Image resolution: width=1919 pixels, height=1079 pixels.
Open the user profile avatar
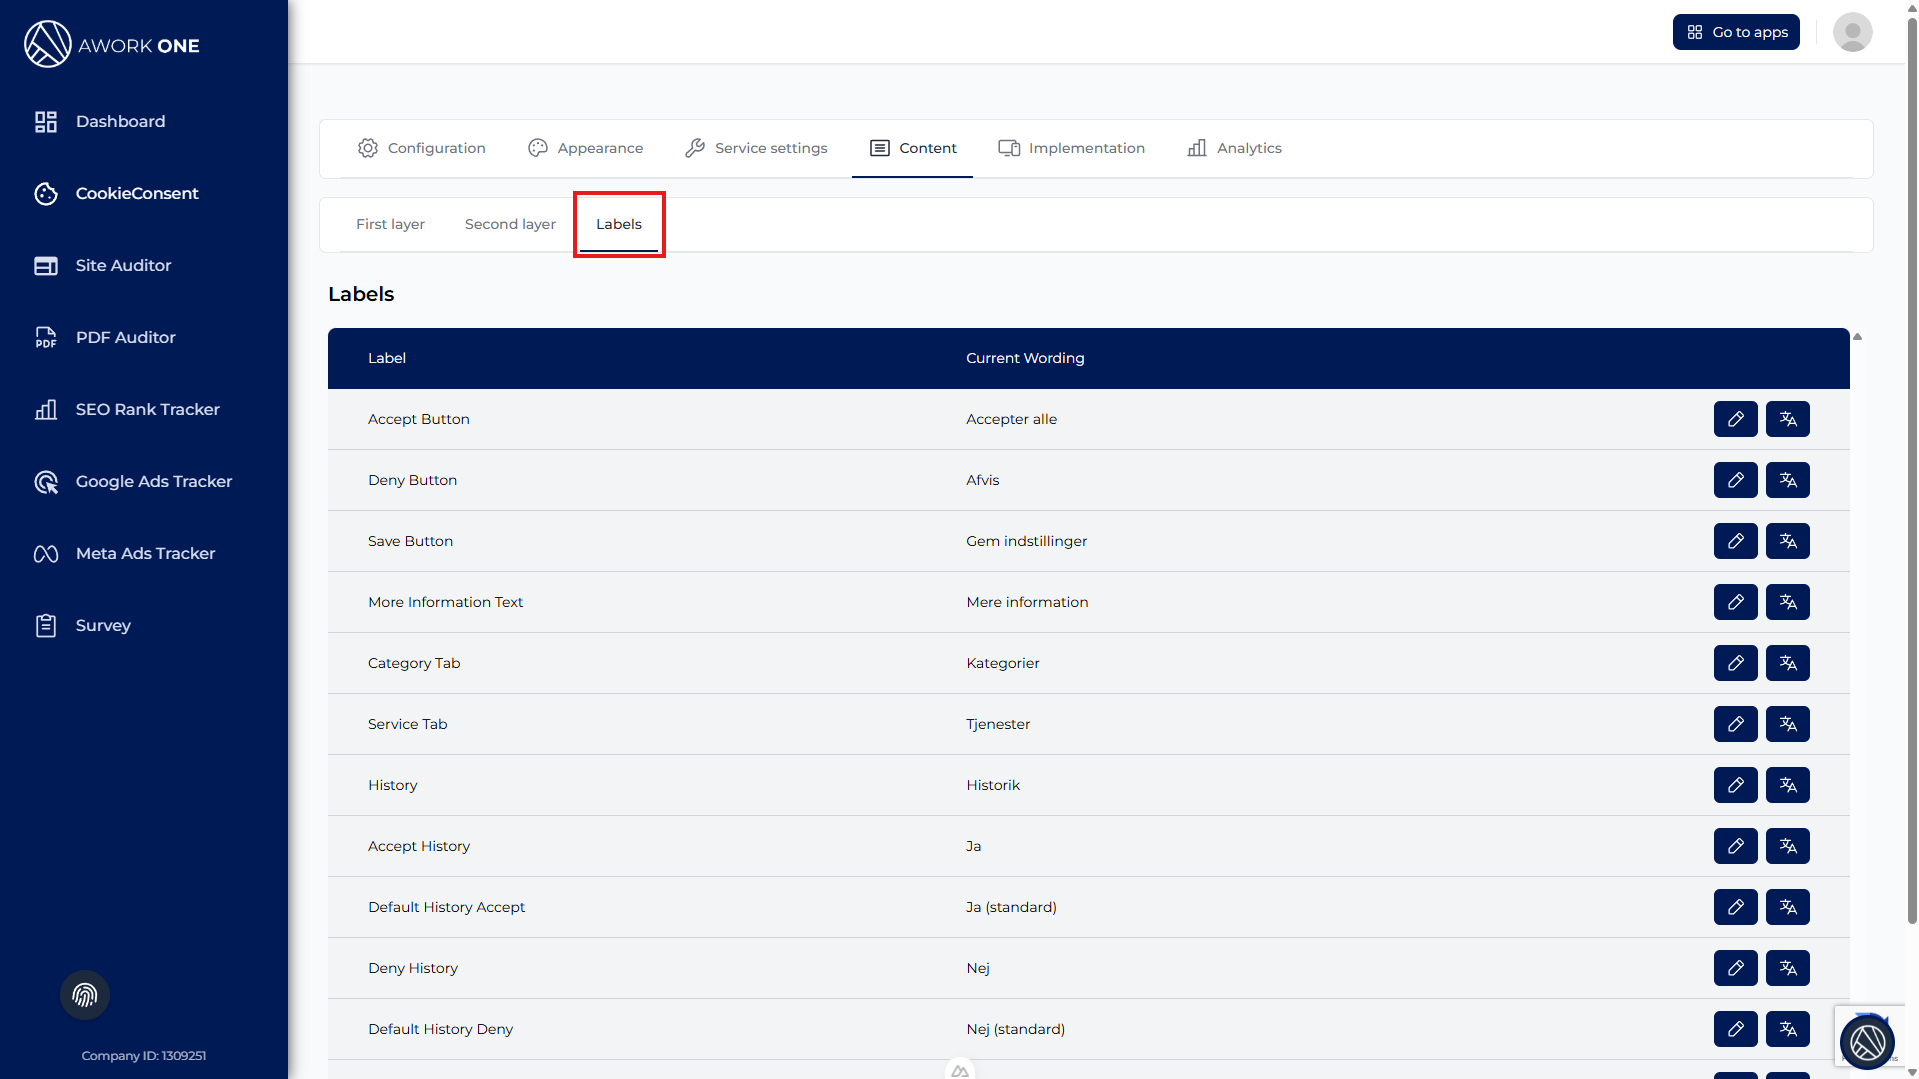coord(1852,32)
